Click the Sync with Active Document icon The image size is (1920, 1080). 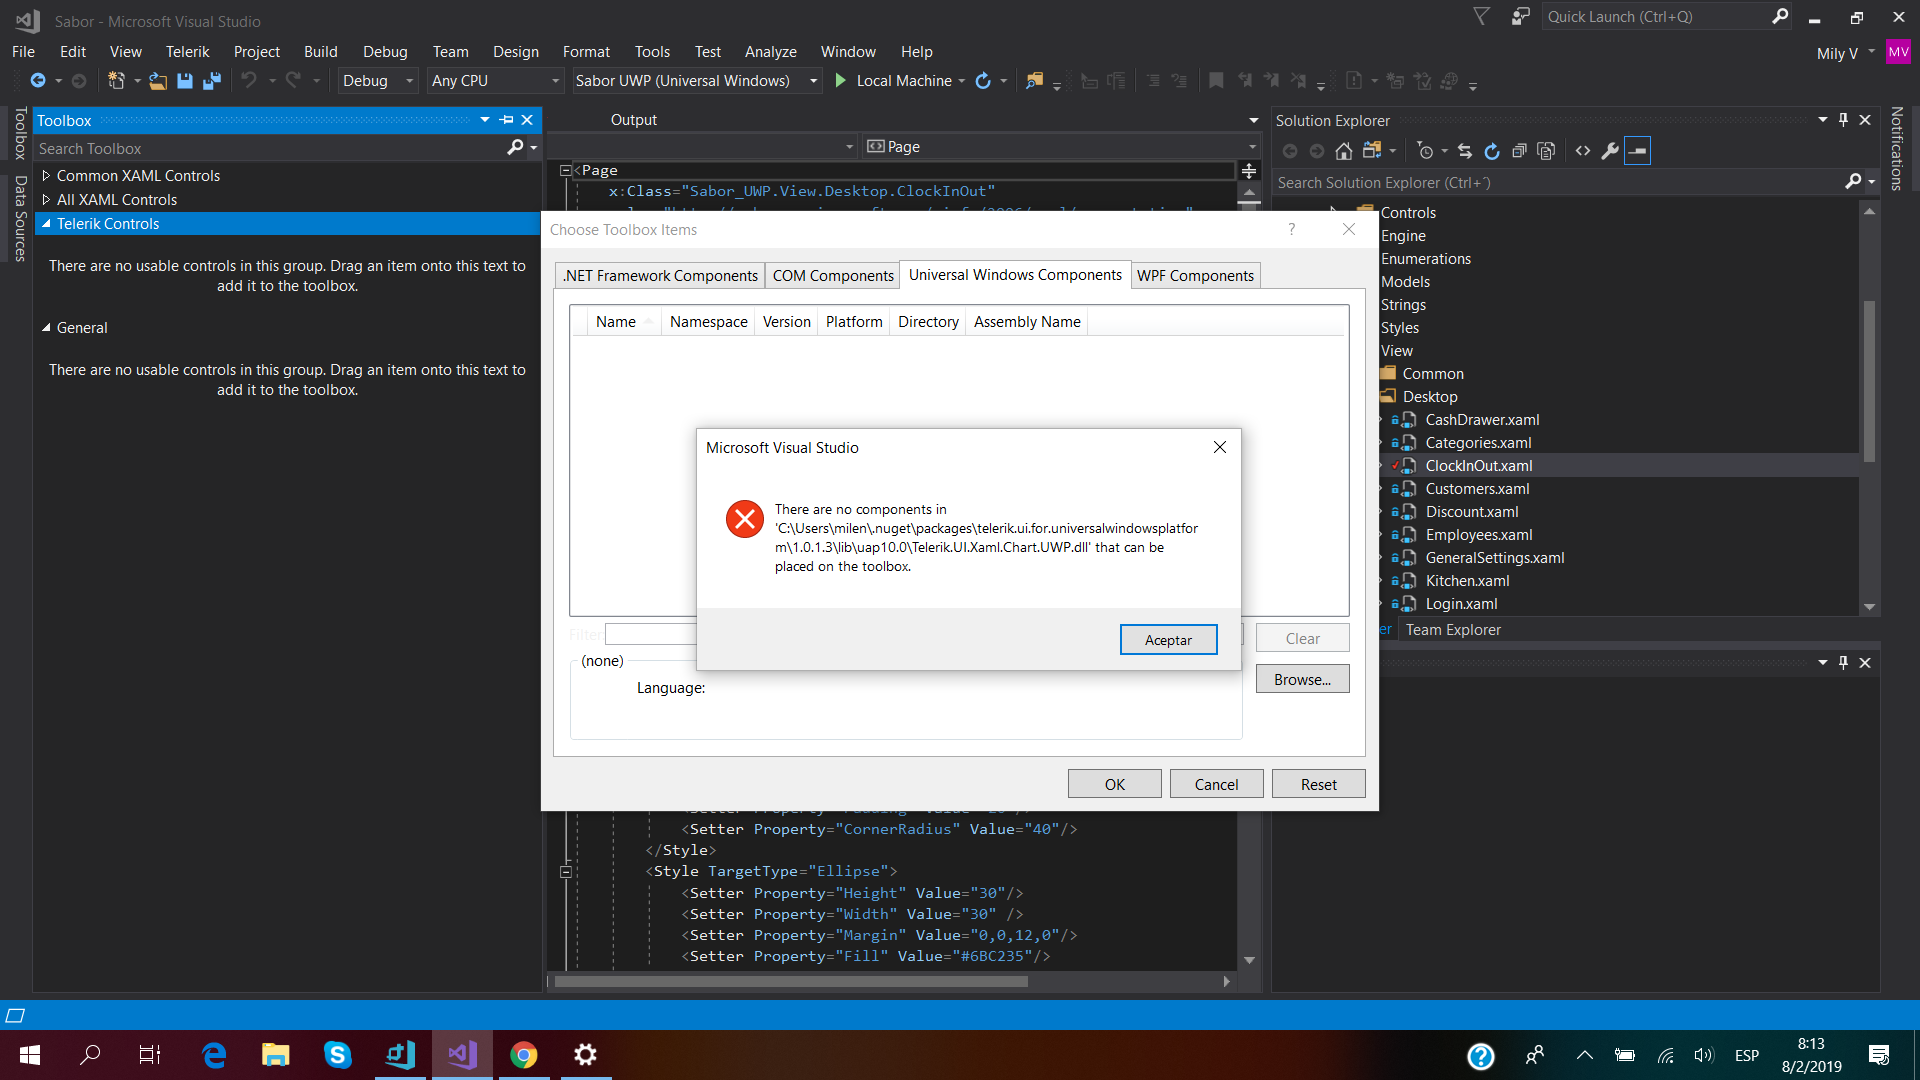(1465, 151)
